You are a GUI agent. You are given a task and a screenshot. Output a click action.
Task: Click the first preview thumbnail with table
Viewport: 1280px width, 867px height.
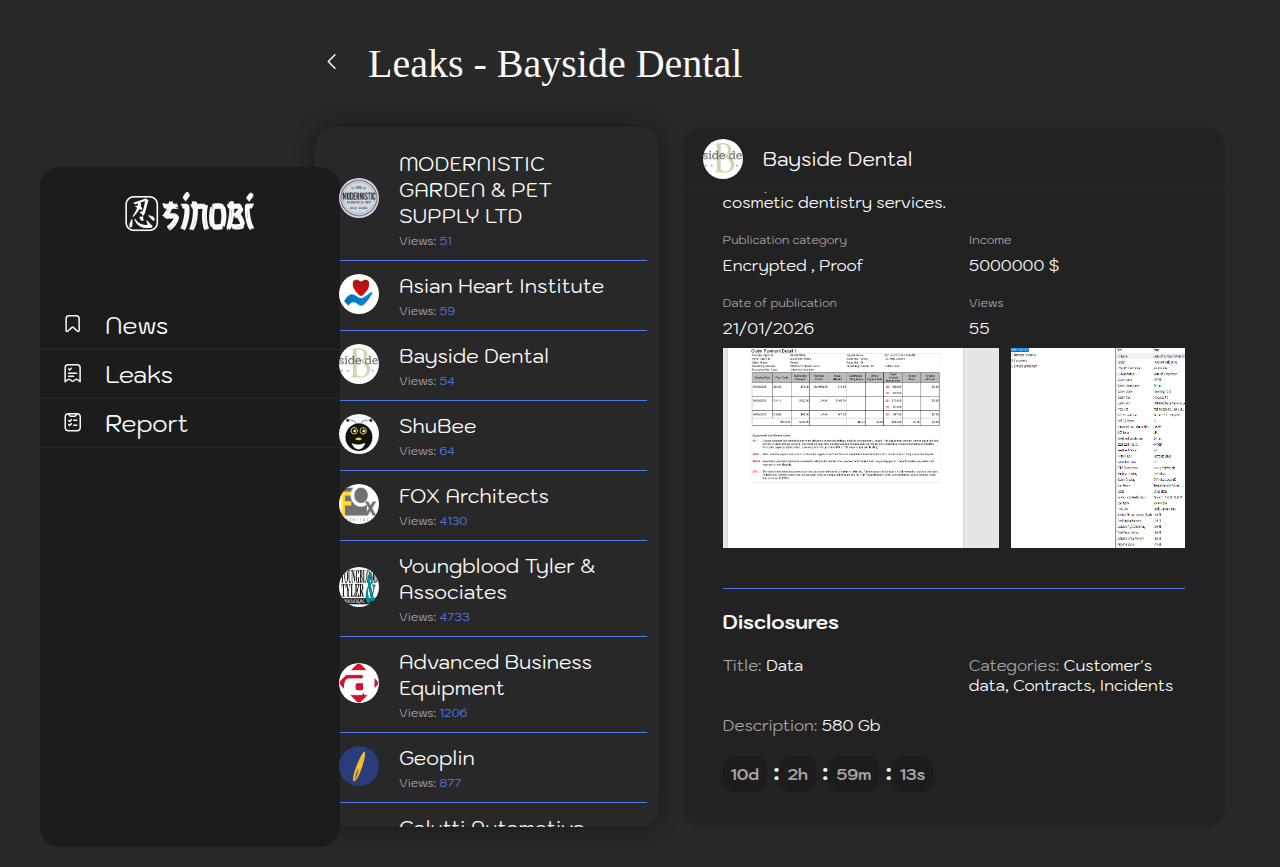click(x=860, y=448)
